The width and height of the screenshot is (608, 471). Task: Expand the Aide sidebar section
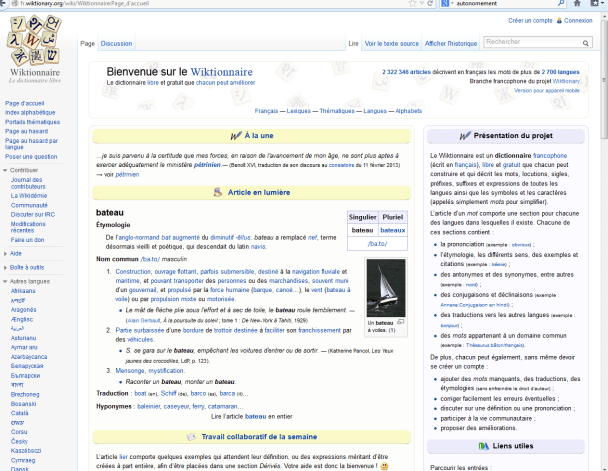click(5, 254)
